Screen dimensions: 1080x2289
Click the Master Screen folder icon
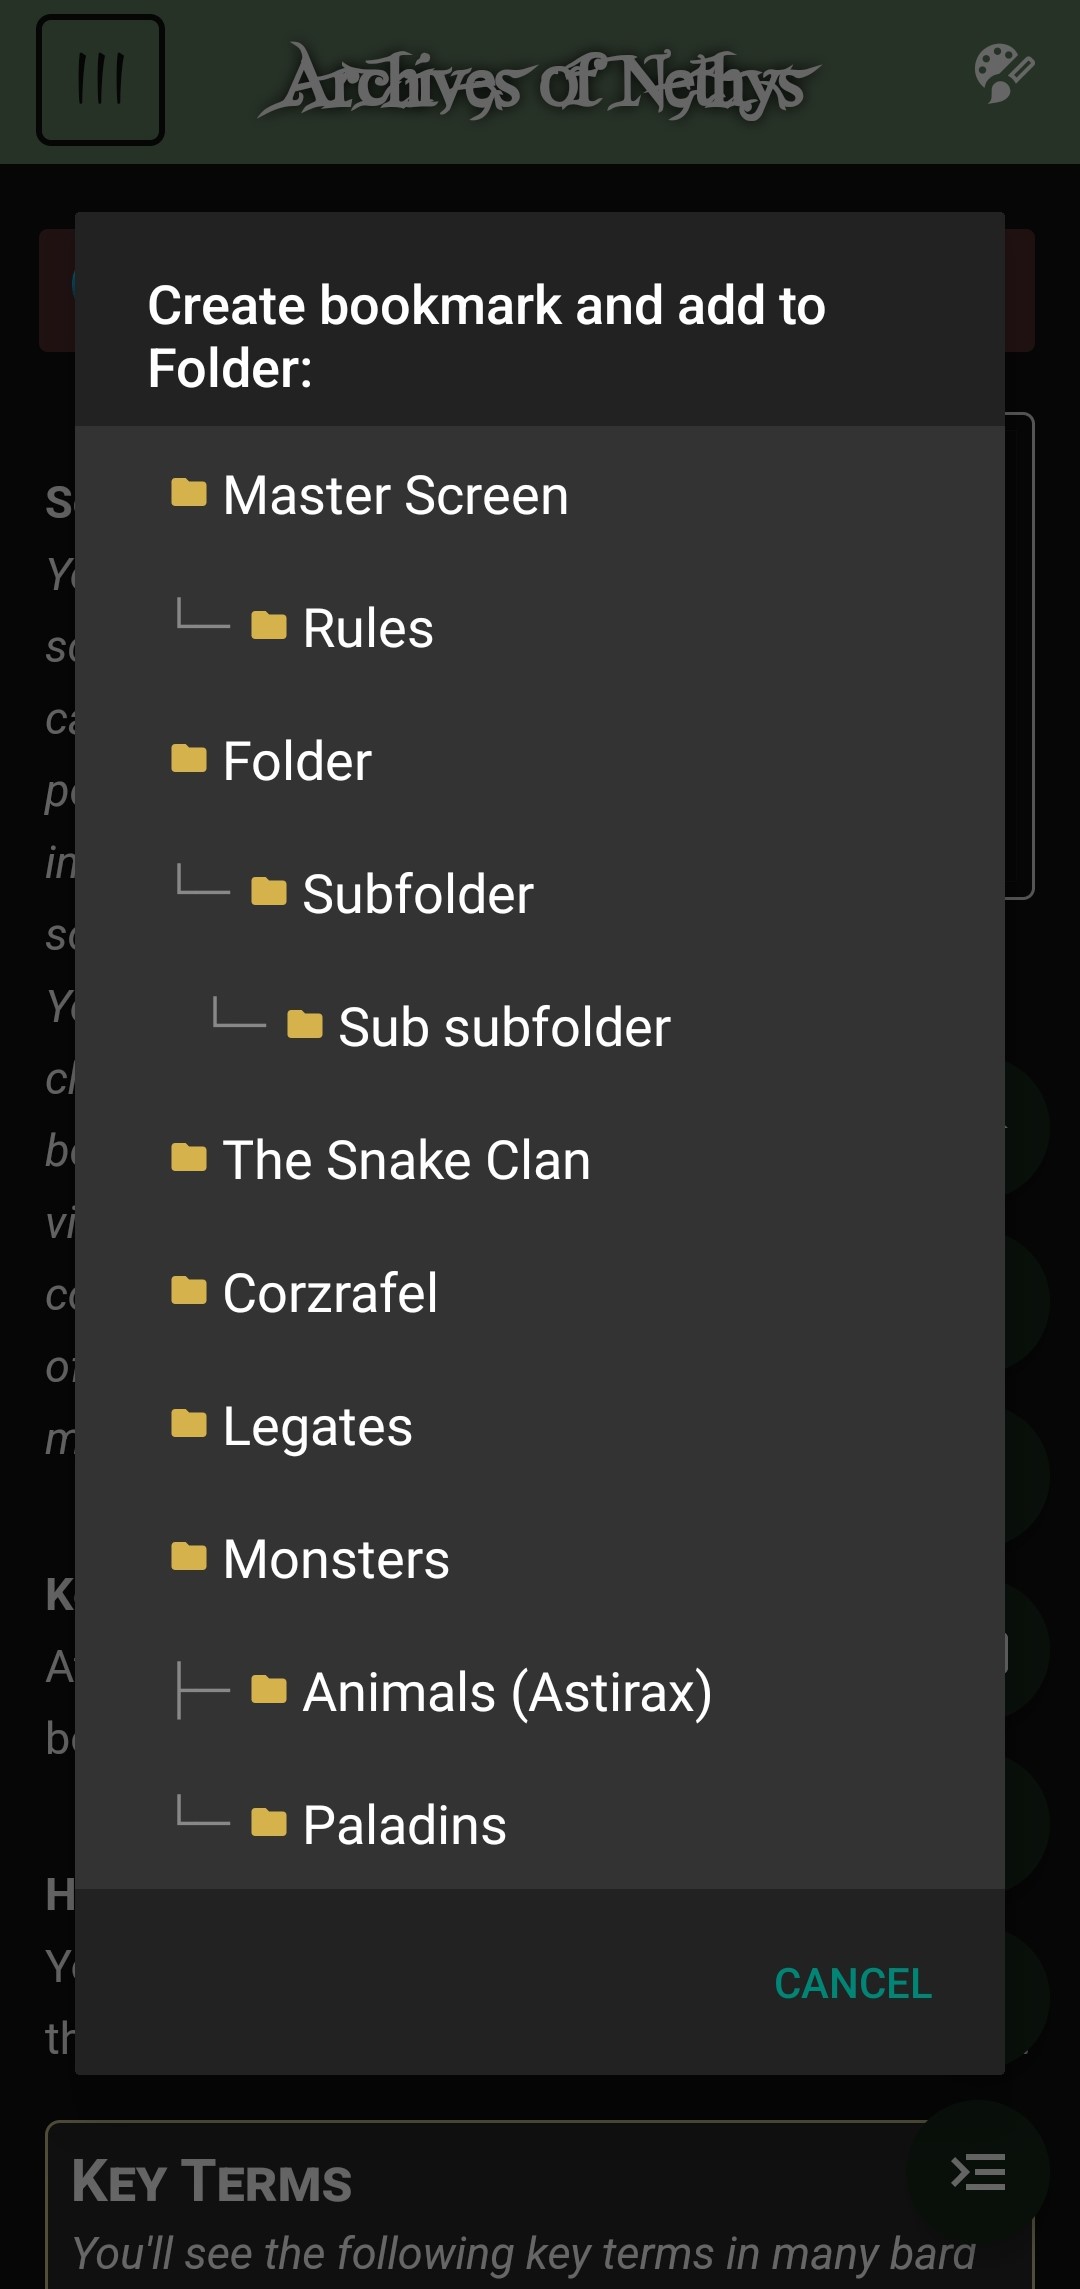coord(189,493)
